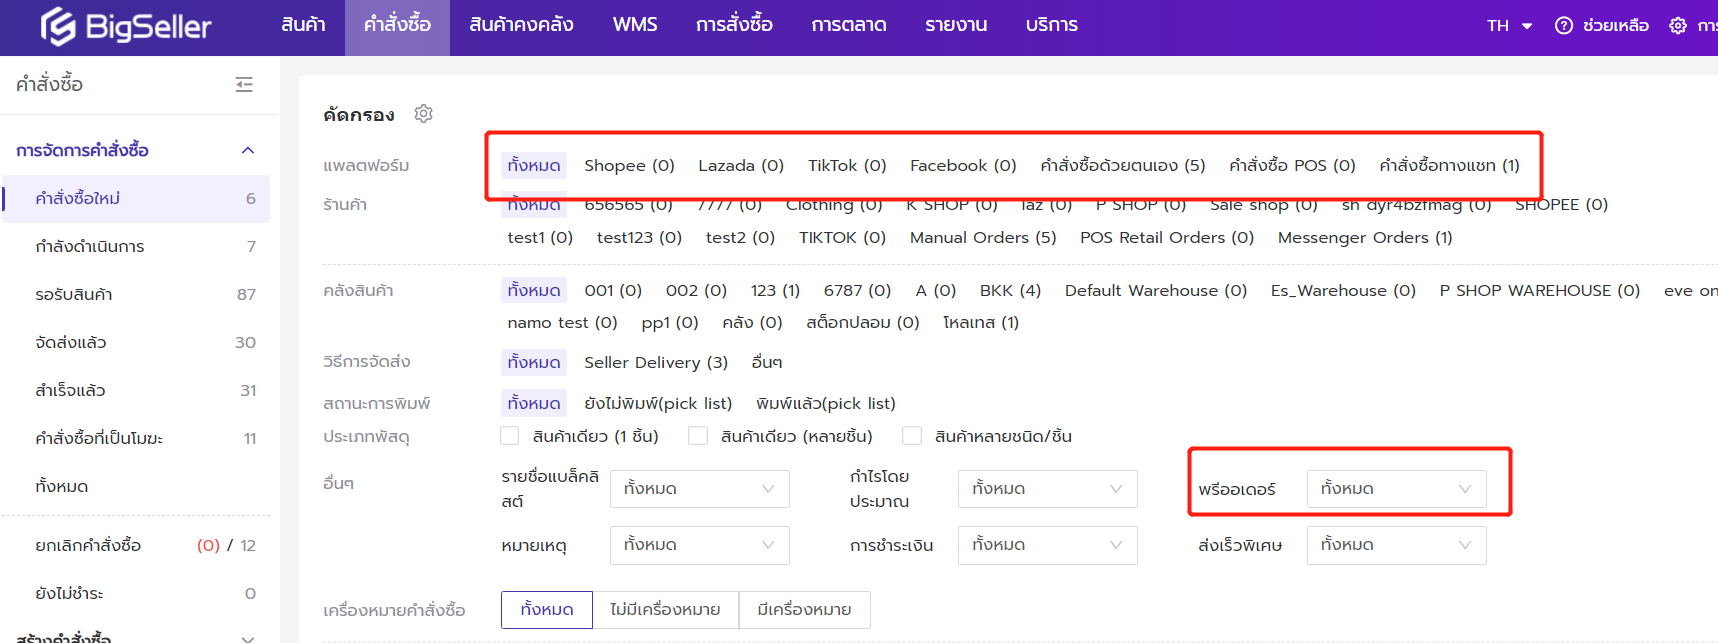Screen dimensions: 1718x643
Task: Click the BigSeller logo icon
Action: (x=58, y=26)
